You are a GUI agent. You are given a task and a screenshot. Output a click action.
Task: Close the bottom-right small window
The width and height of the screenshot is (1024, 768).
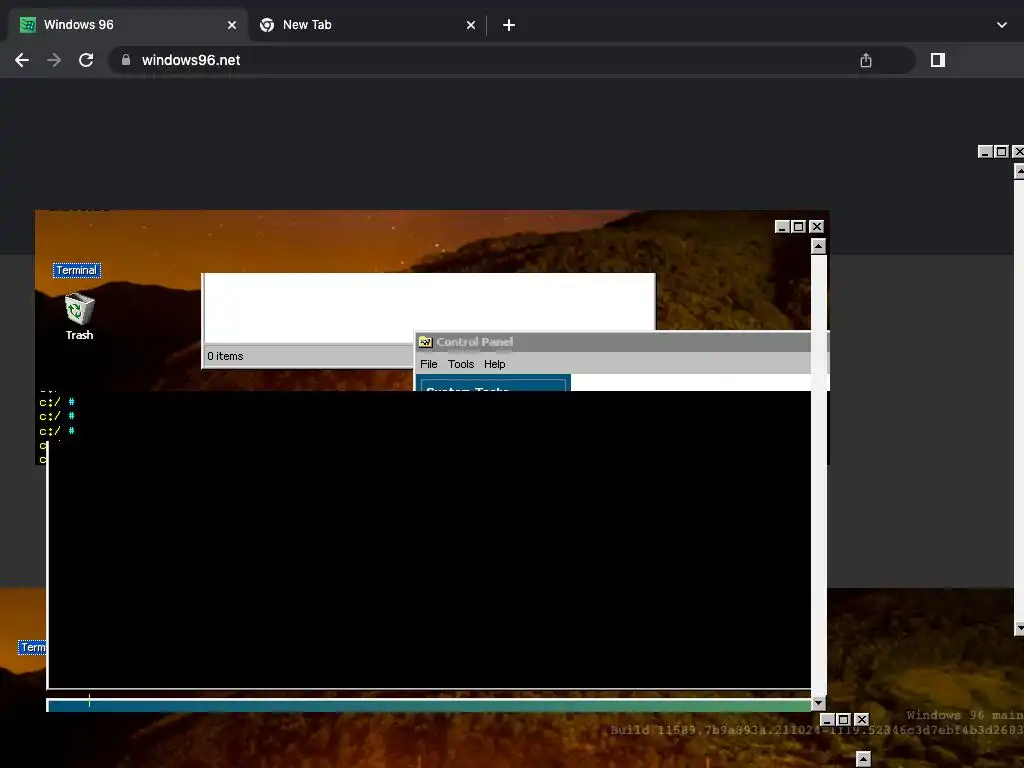point(861,719)
